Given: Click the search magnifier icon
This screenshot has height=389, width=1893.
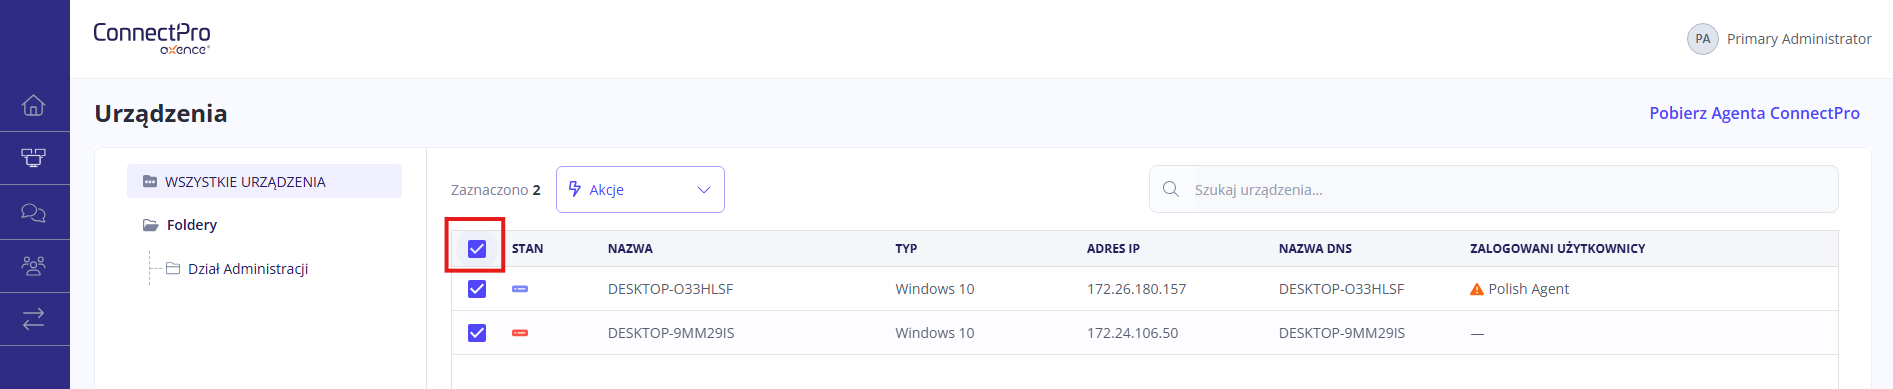Looking at the screenshot, I should pyautogui.click(x=1171, y=189).
